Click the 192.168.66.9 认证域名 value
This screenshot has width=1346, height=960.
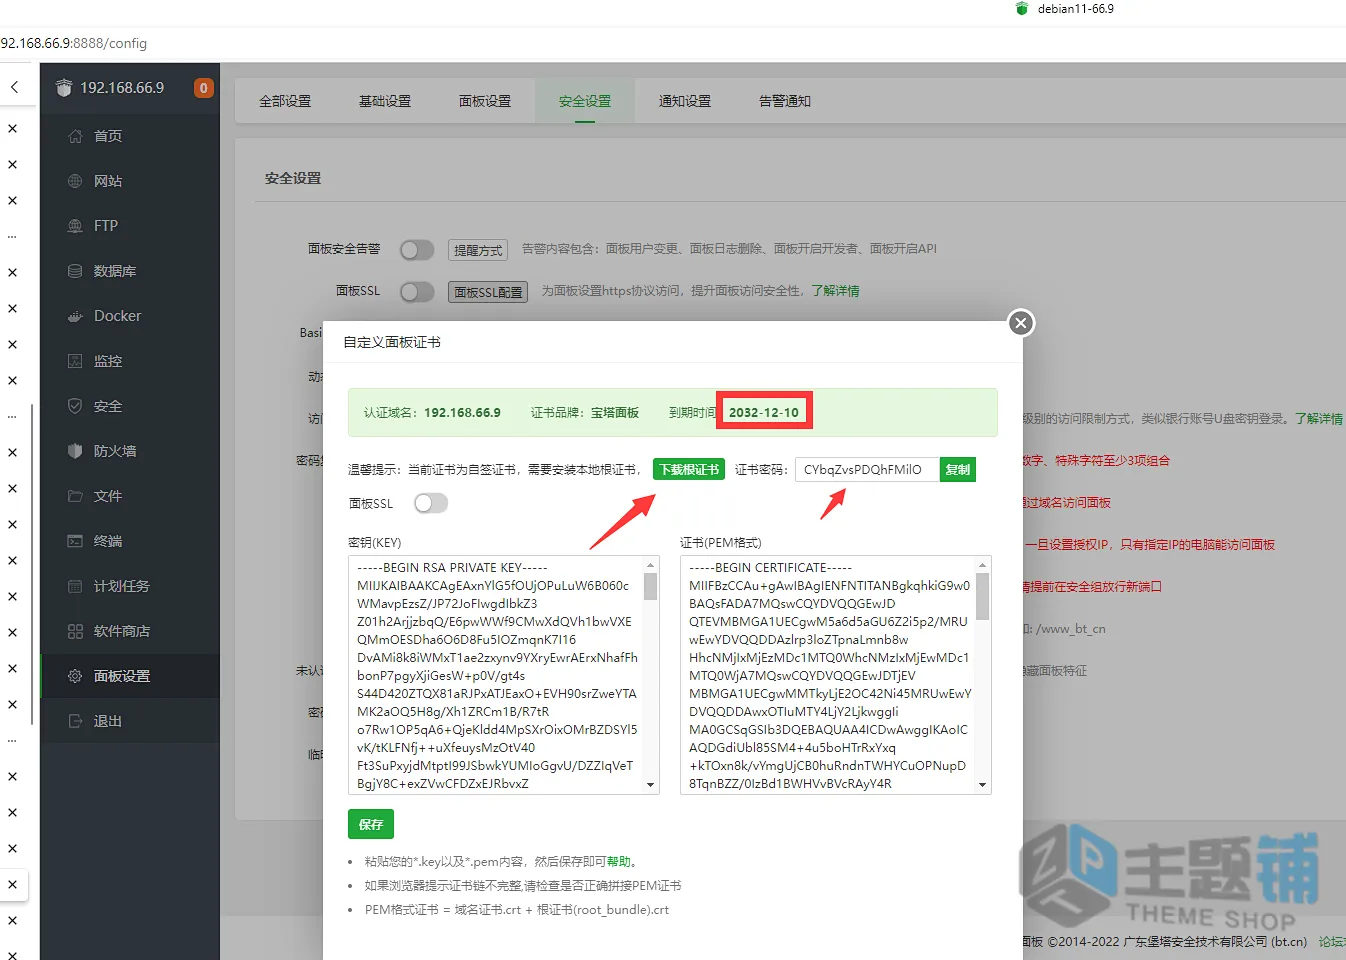tap(462, 412)
